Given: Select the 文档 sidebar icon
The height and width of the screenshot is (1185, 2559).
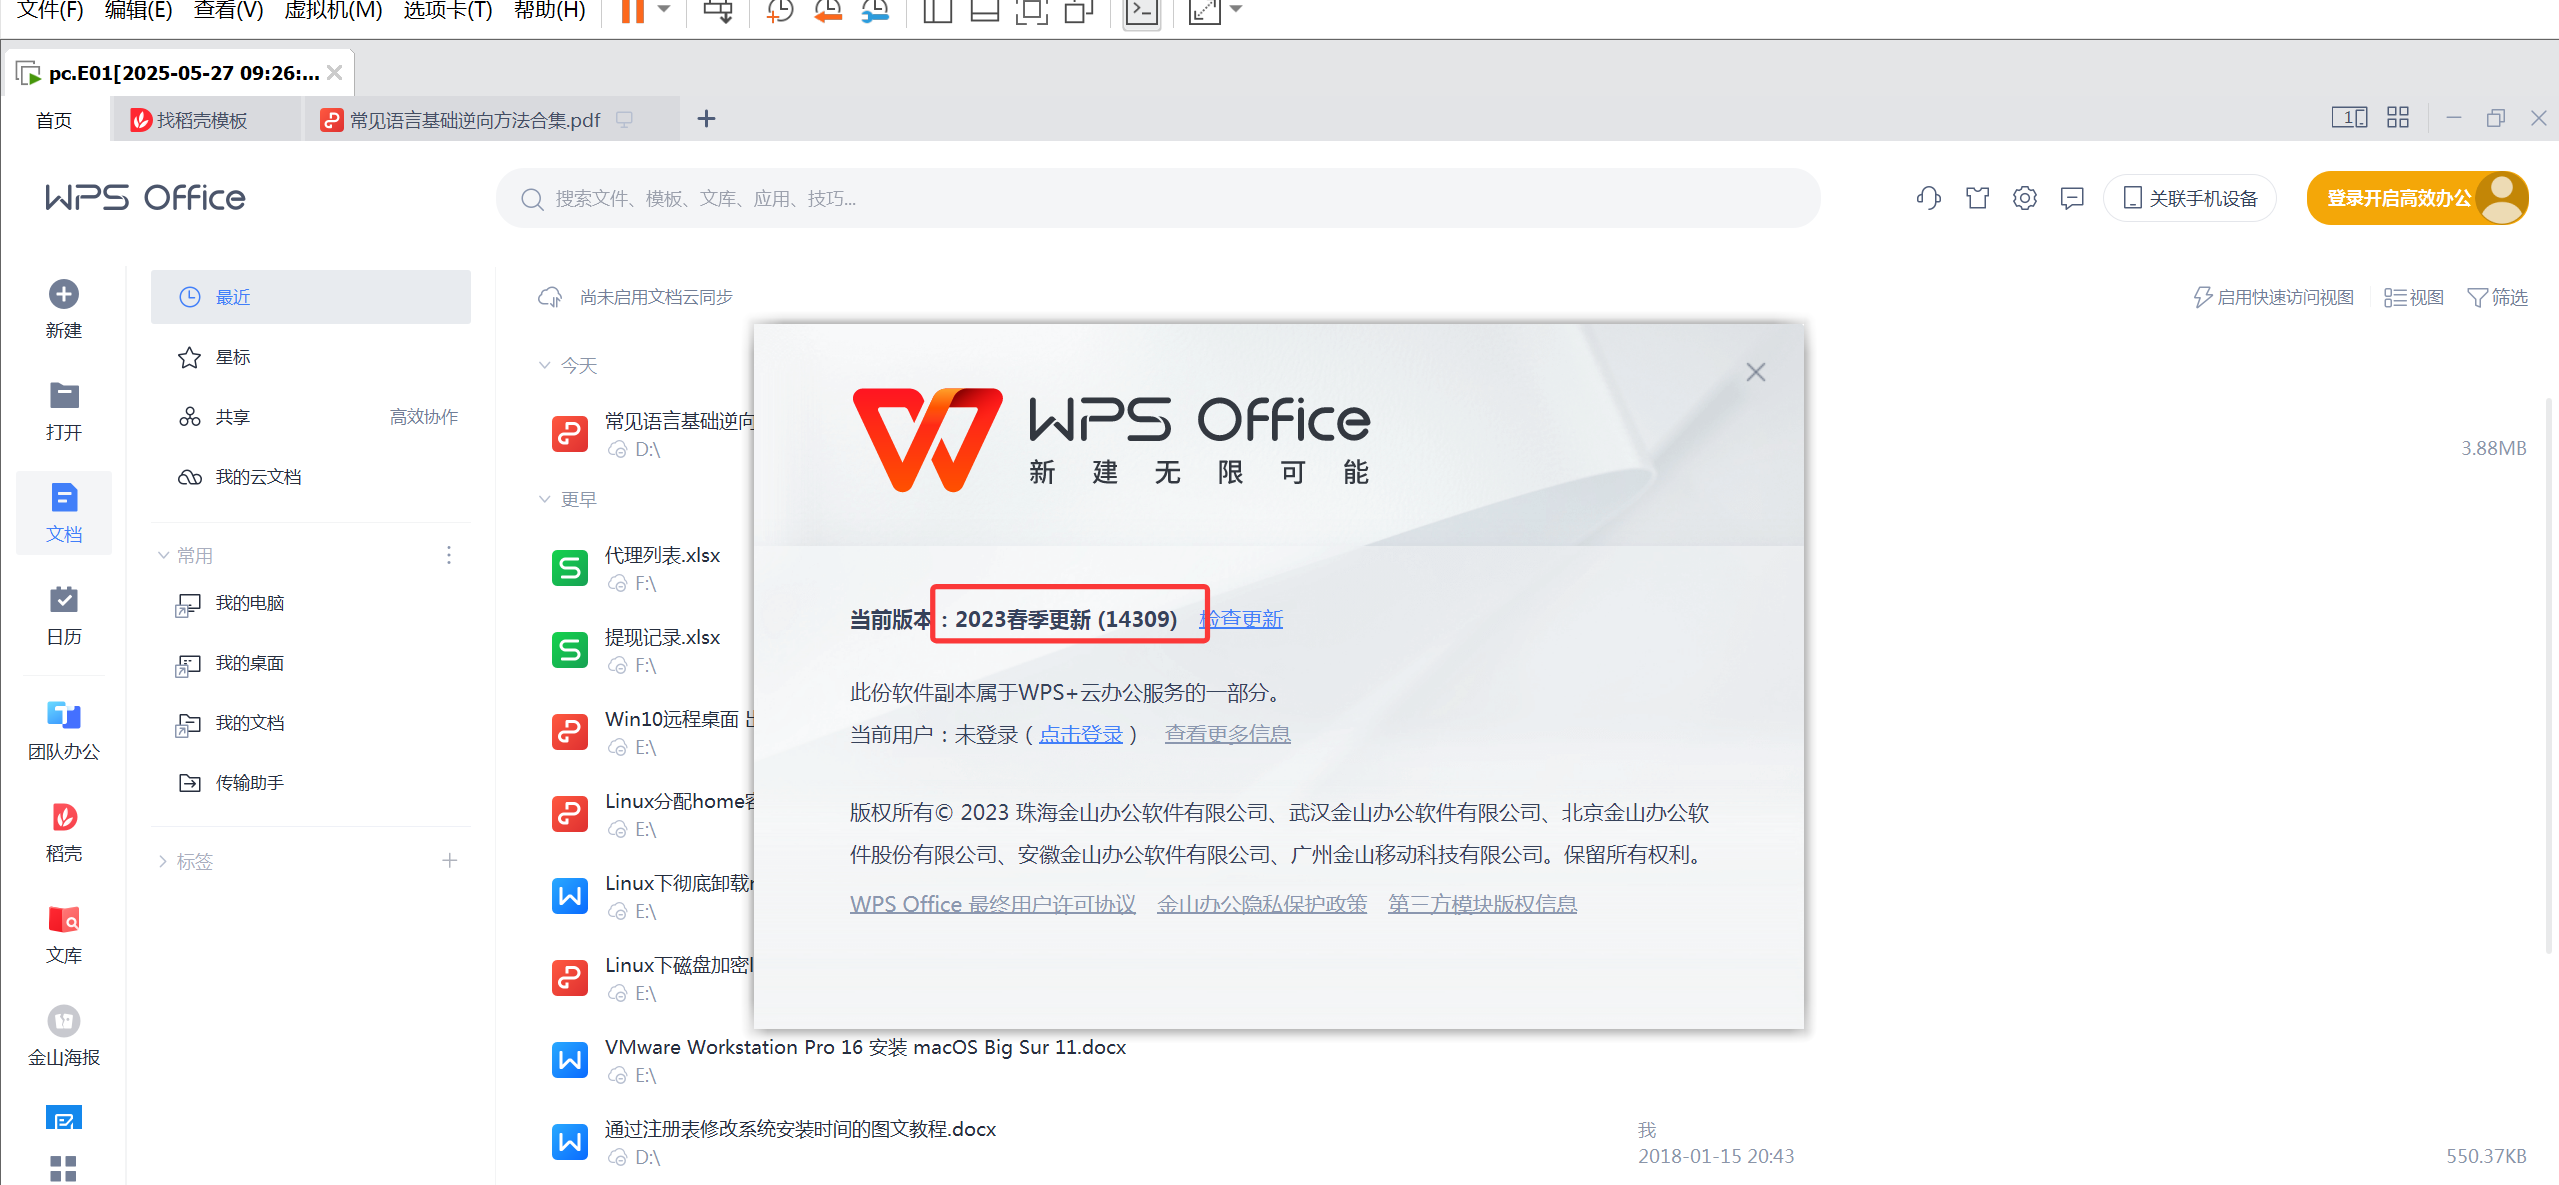Looking at the screenshot, I should [64, 498].
